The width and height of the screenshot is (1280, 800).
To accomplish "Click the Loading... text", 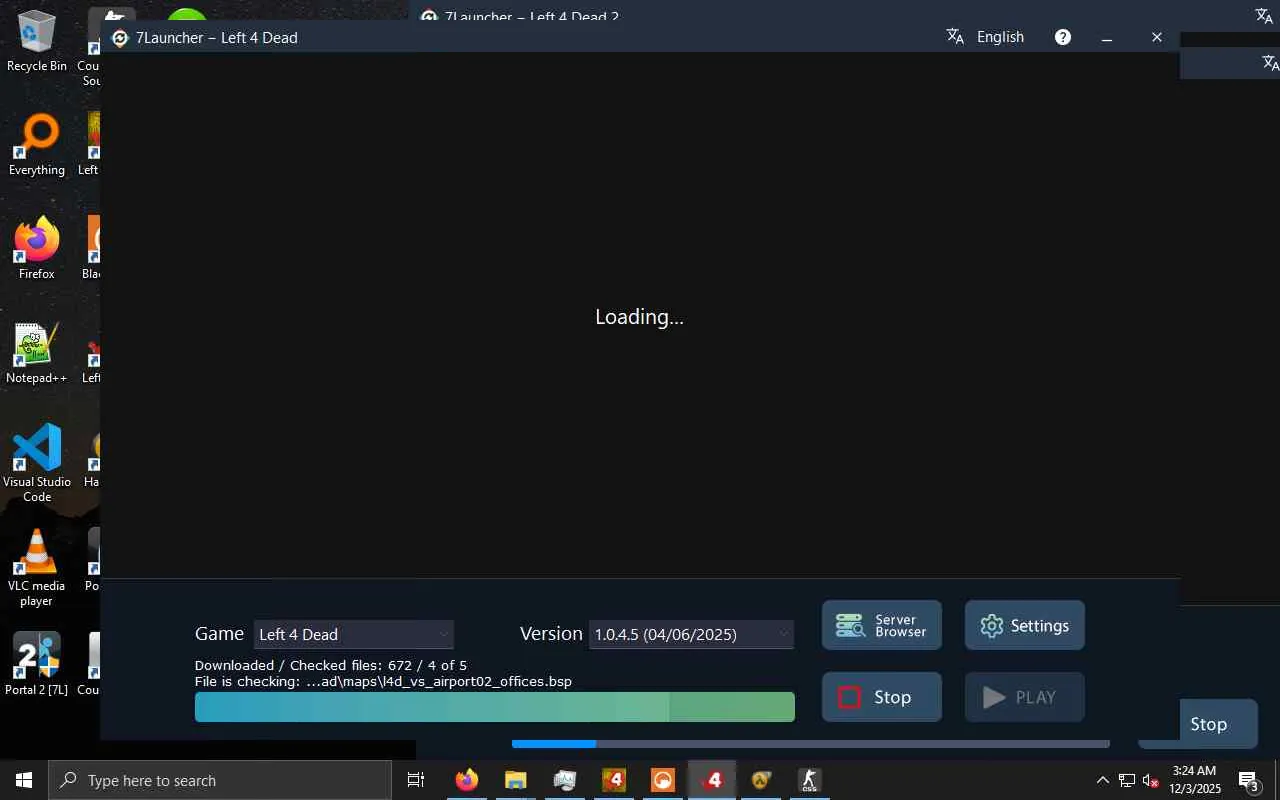I will click(x=640, y=317).
